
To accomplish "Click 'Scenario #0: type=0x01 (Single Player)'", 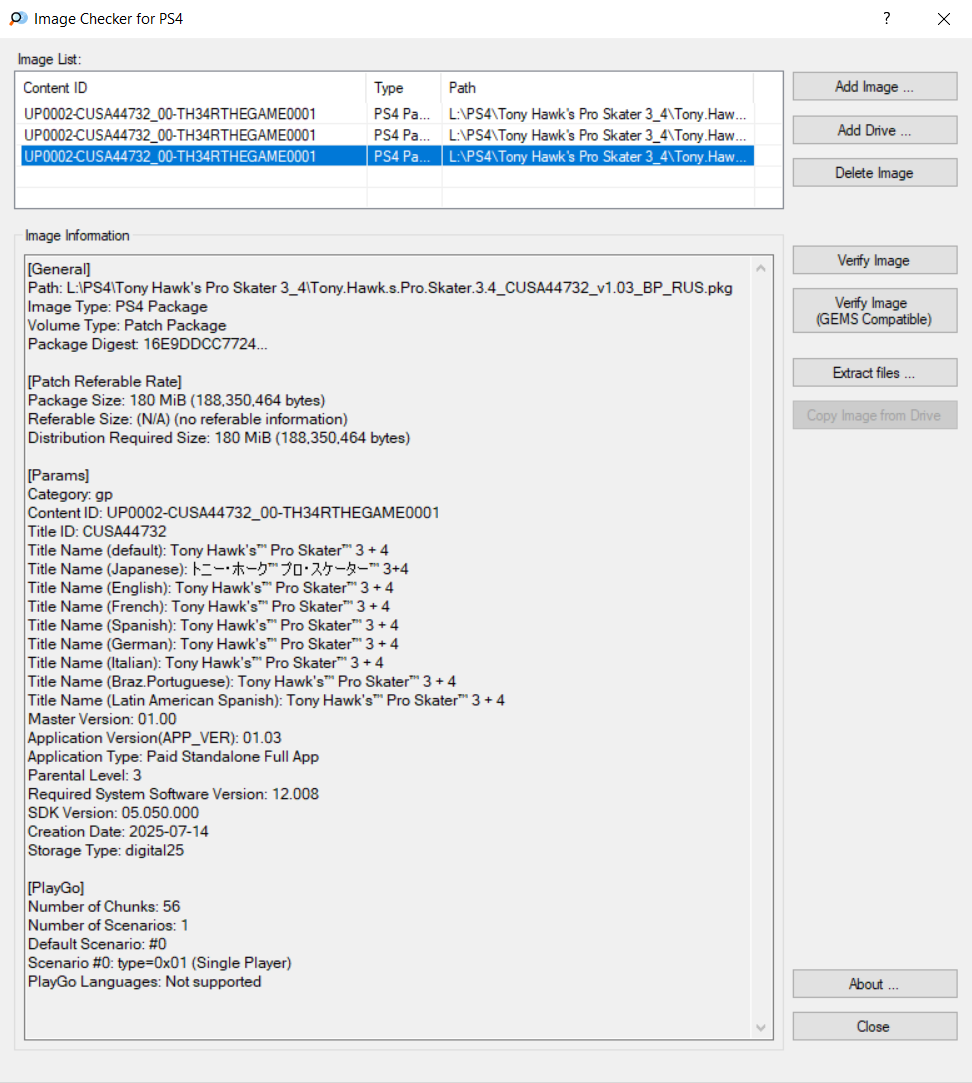I will 160,963.
